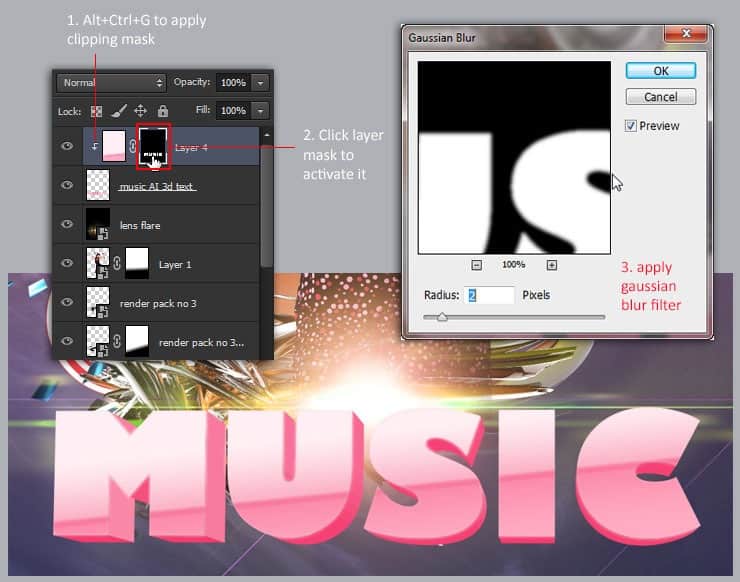Image resolution: width=740 pixels, height=582 pixels.
Task: Toggle lock position move icon
Action: [x=140, y=111]
